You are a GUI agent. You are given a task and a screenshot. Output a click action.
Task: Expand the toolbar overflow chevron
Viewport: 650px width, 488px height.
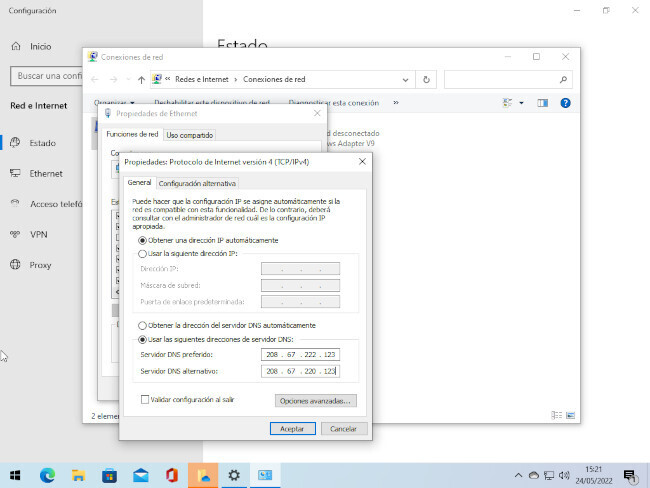coord(396,102)
